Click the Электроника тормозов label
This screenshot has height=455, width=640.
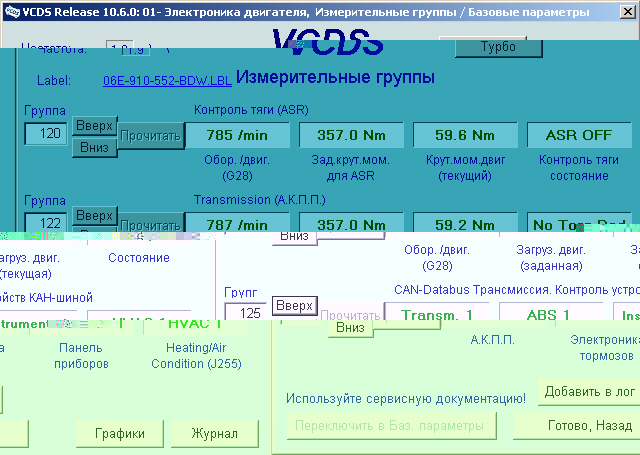point(606,348)
